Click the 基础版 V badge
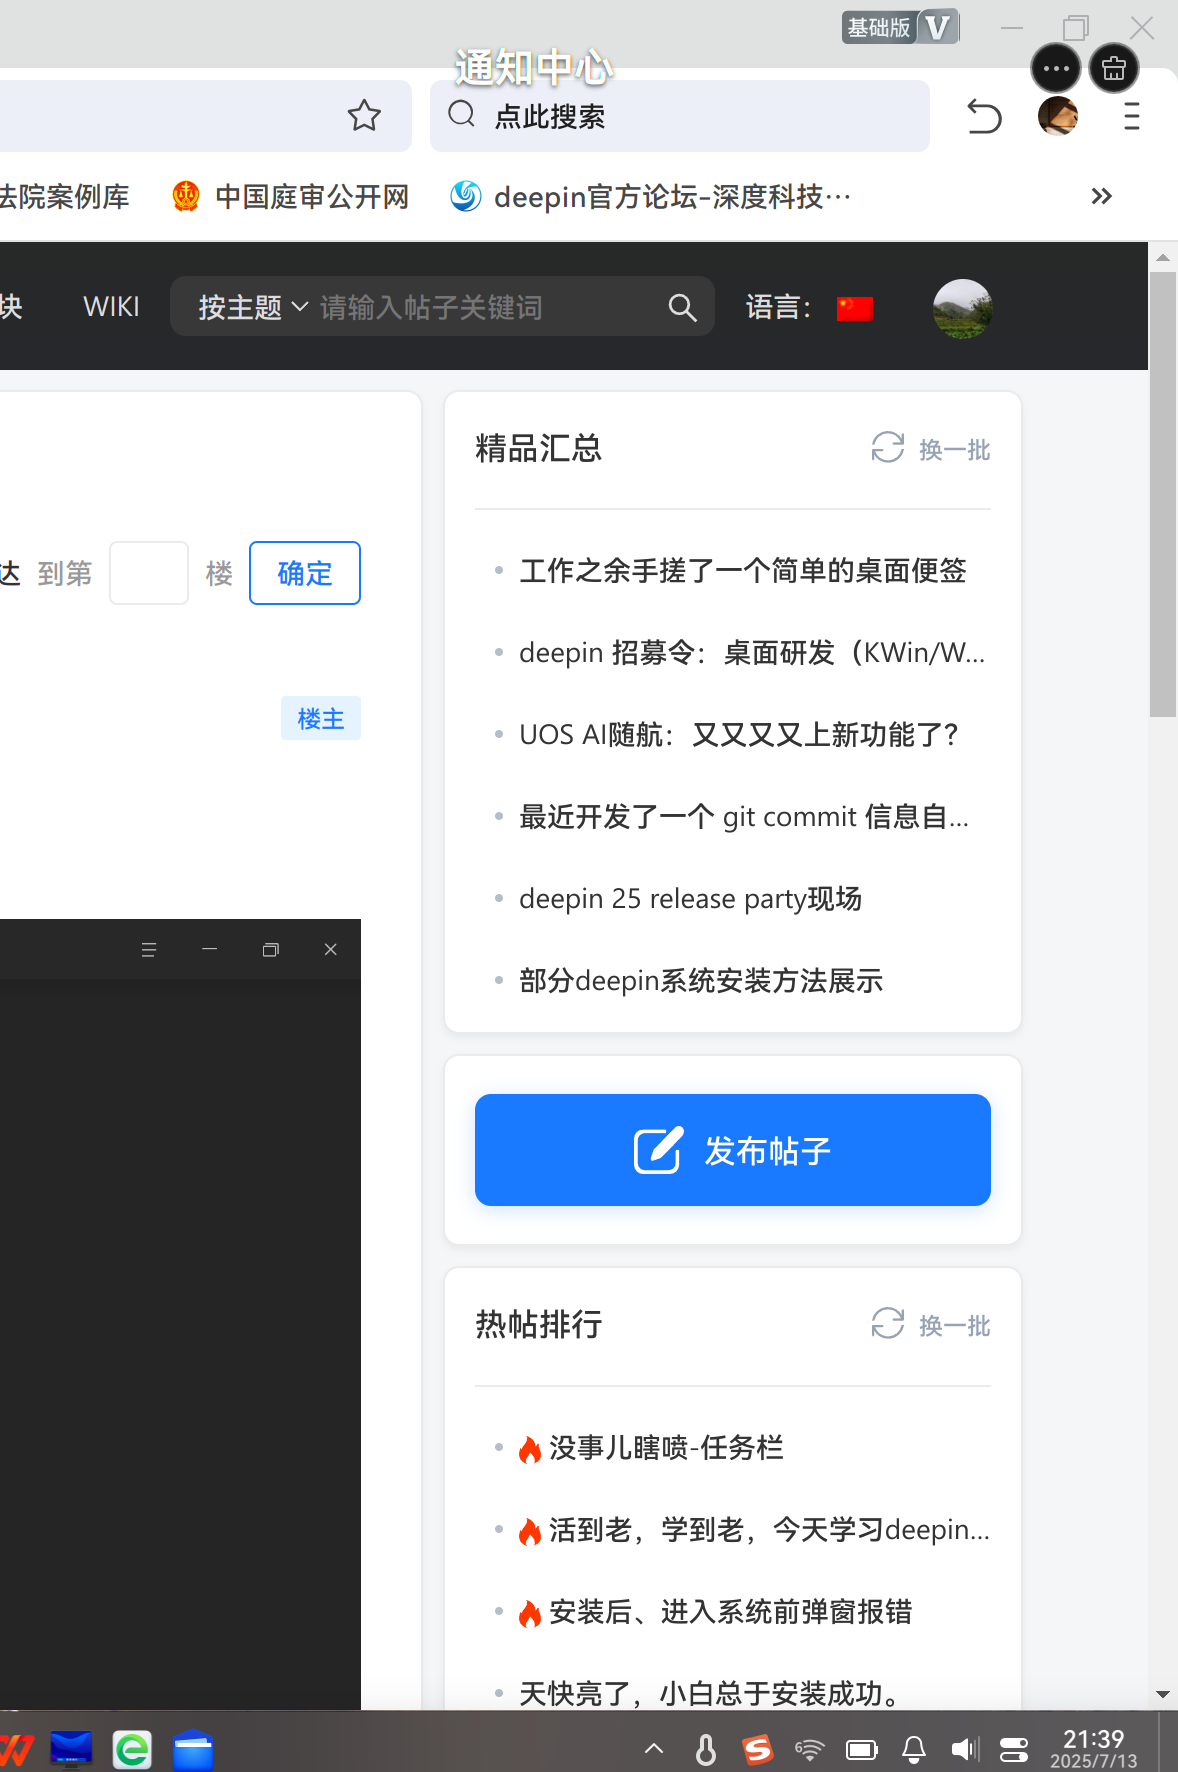 pyautogui.click(x=901, y=27)
